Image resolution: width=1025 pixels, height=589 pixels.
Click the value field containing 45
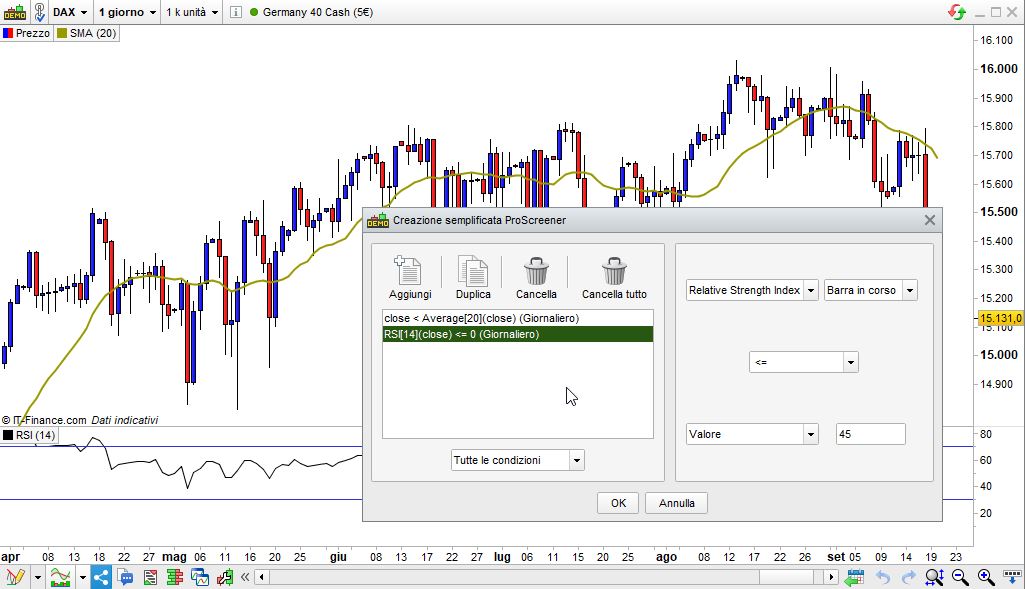[871, 434]
